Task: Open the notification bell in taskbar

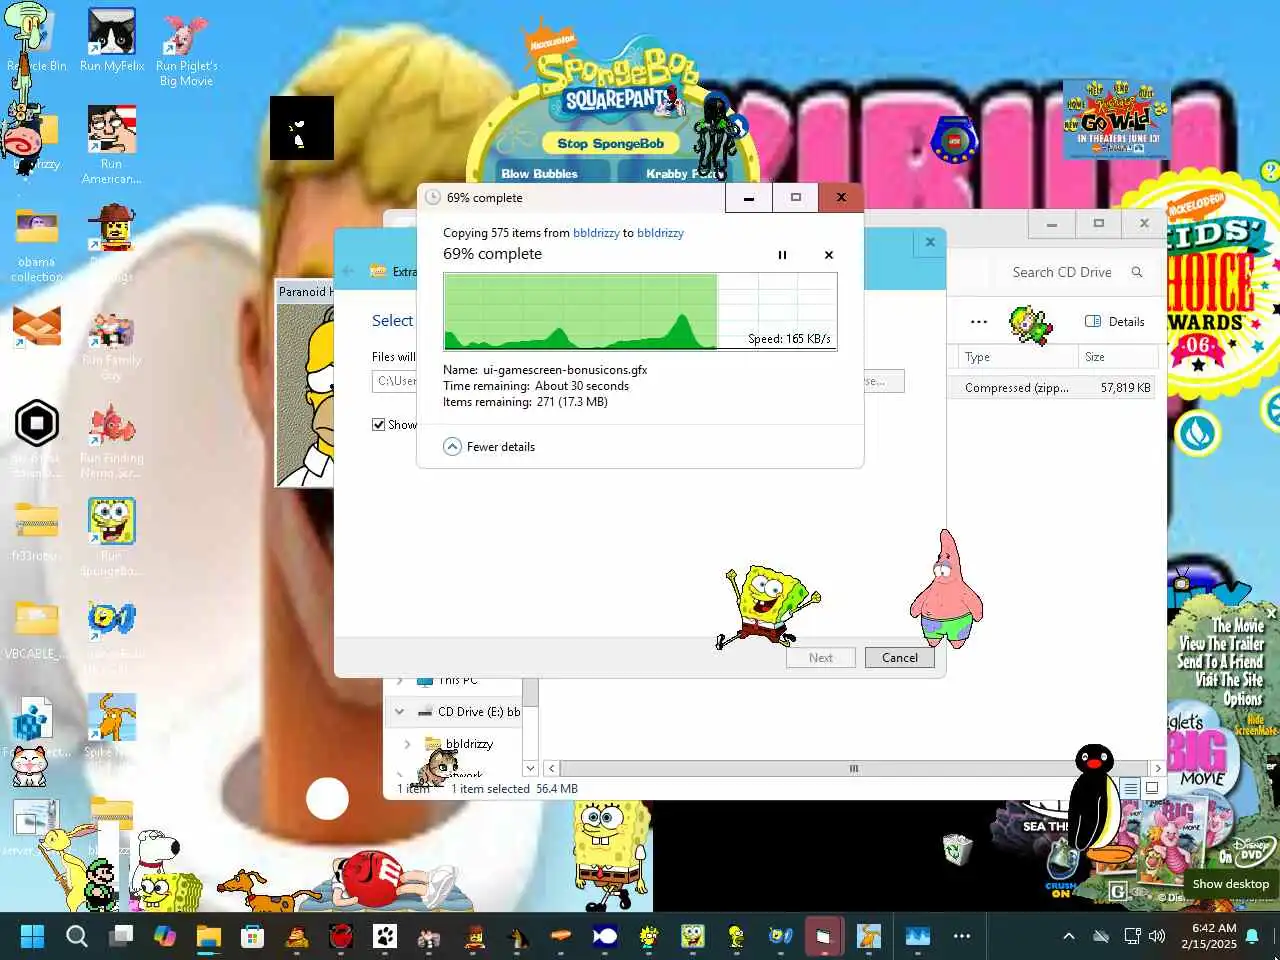Action: tap(1252, 936)
